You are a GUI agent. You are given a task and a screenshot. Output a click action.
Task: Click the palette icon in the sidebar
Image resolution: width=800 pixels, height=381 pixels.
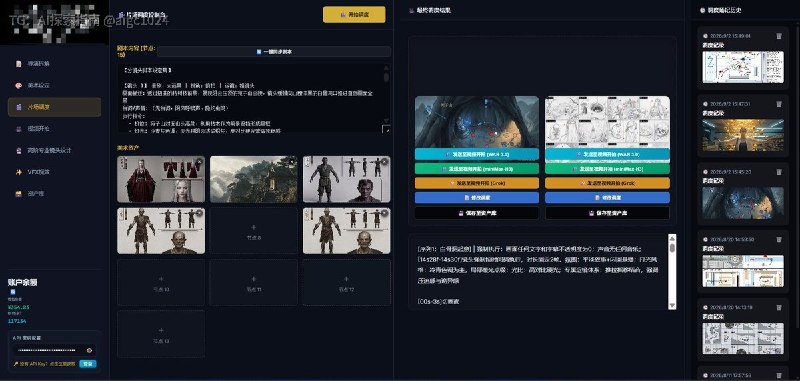click(x=19, y=85)
